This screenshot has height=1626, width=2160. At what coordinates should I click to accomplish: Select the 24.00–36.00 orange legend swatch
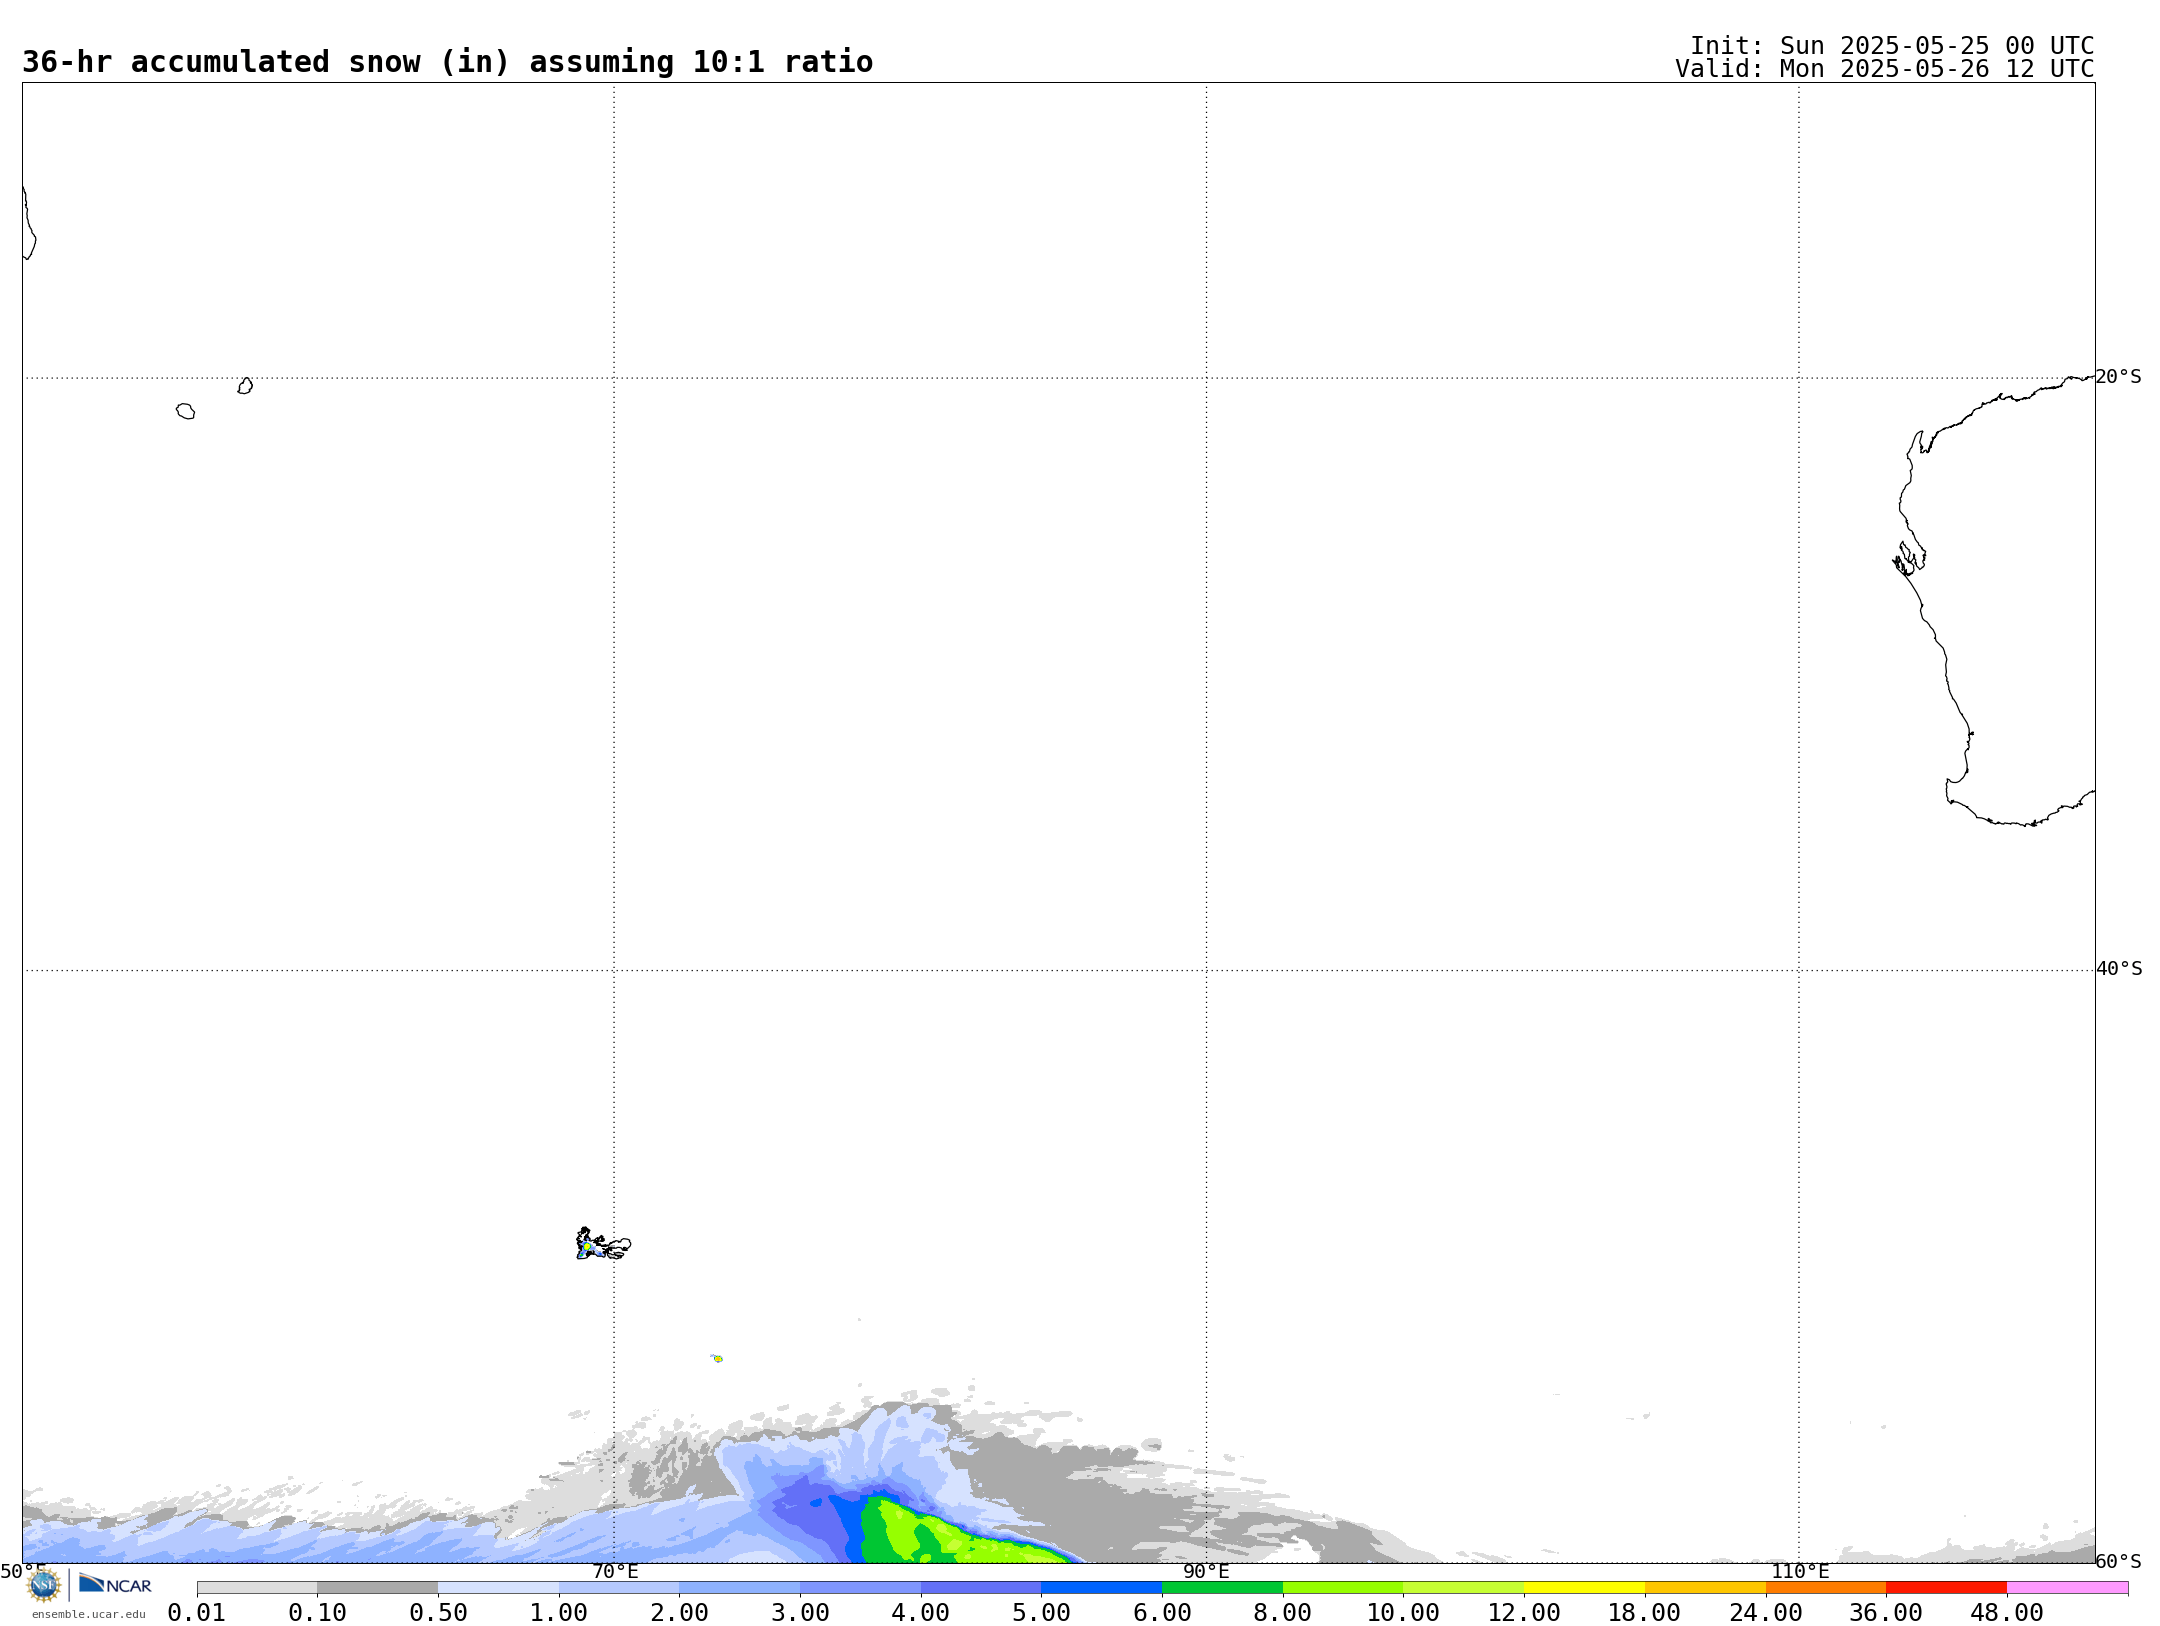[1826, 1588]
